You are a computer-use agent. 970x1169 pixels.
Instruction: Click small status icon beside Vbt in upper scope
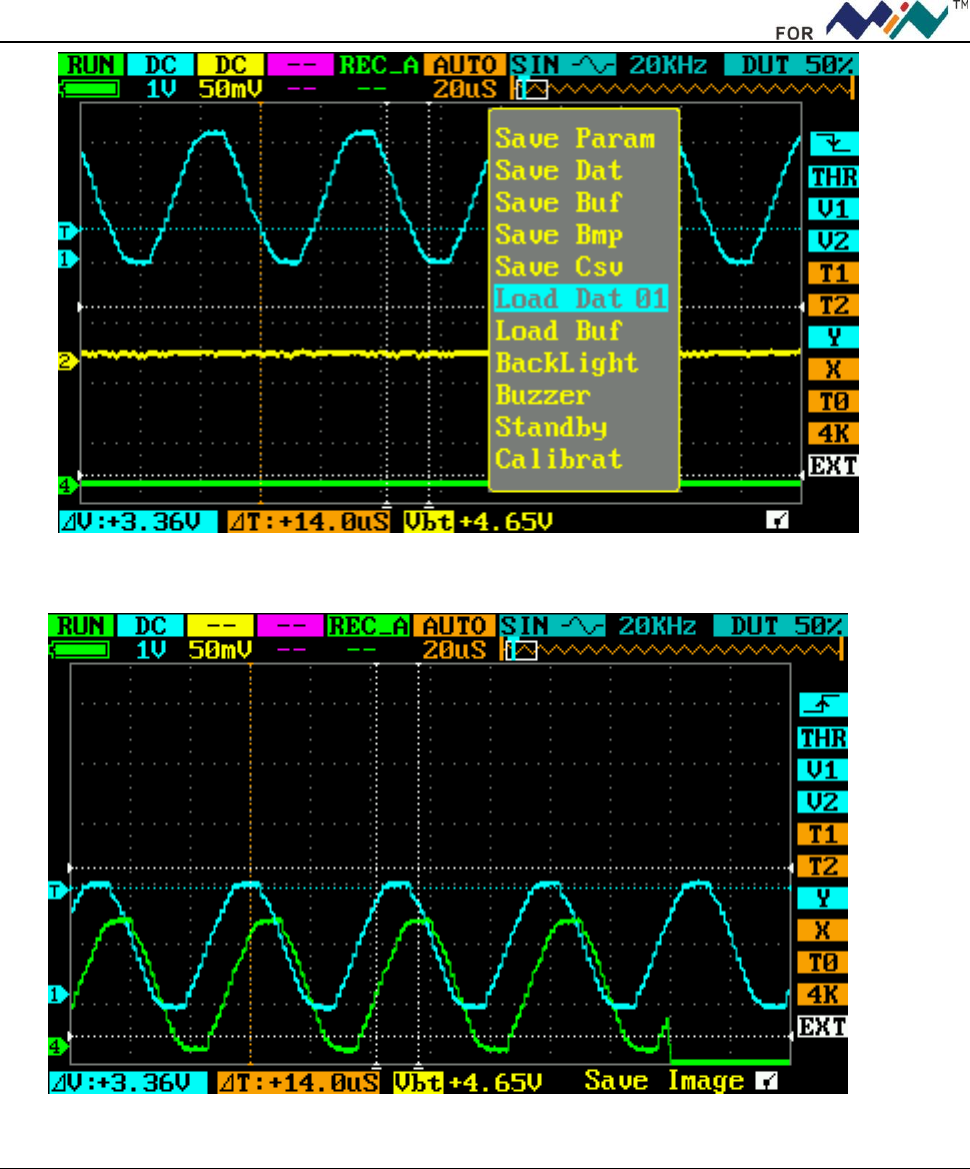pos(777,520)
